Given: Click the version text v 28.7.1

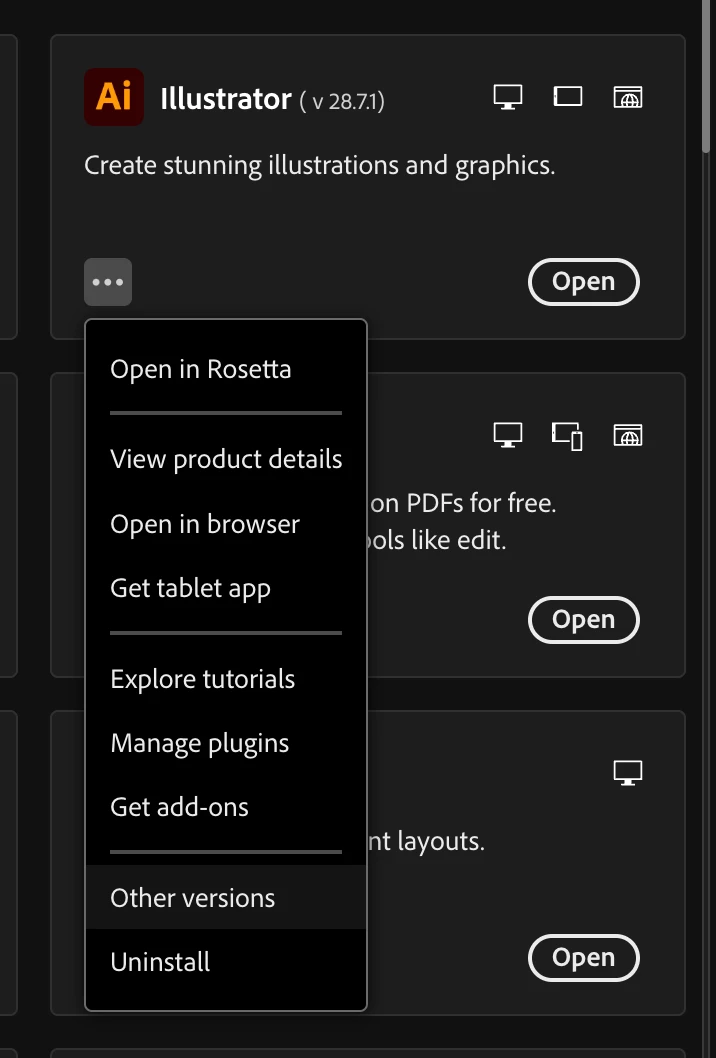Looking at the screenshot, I should (x=342, y=101).
